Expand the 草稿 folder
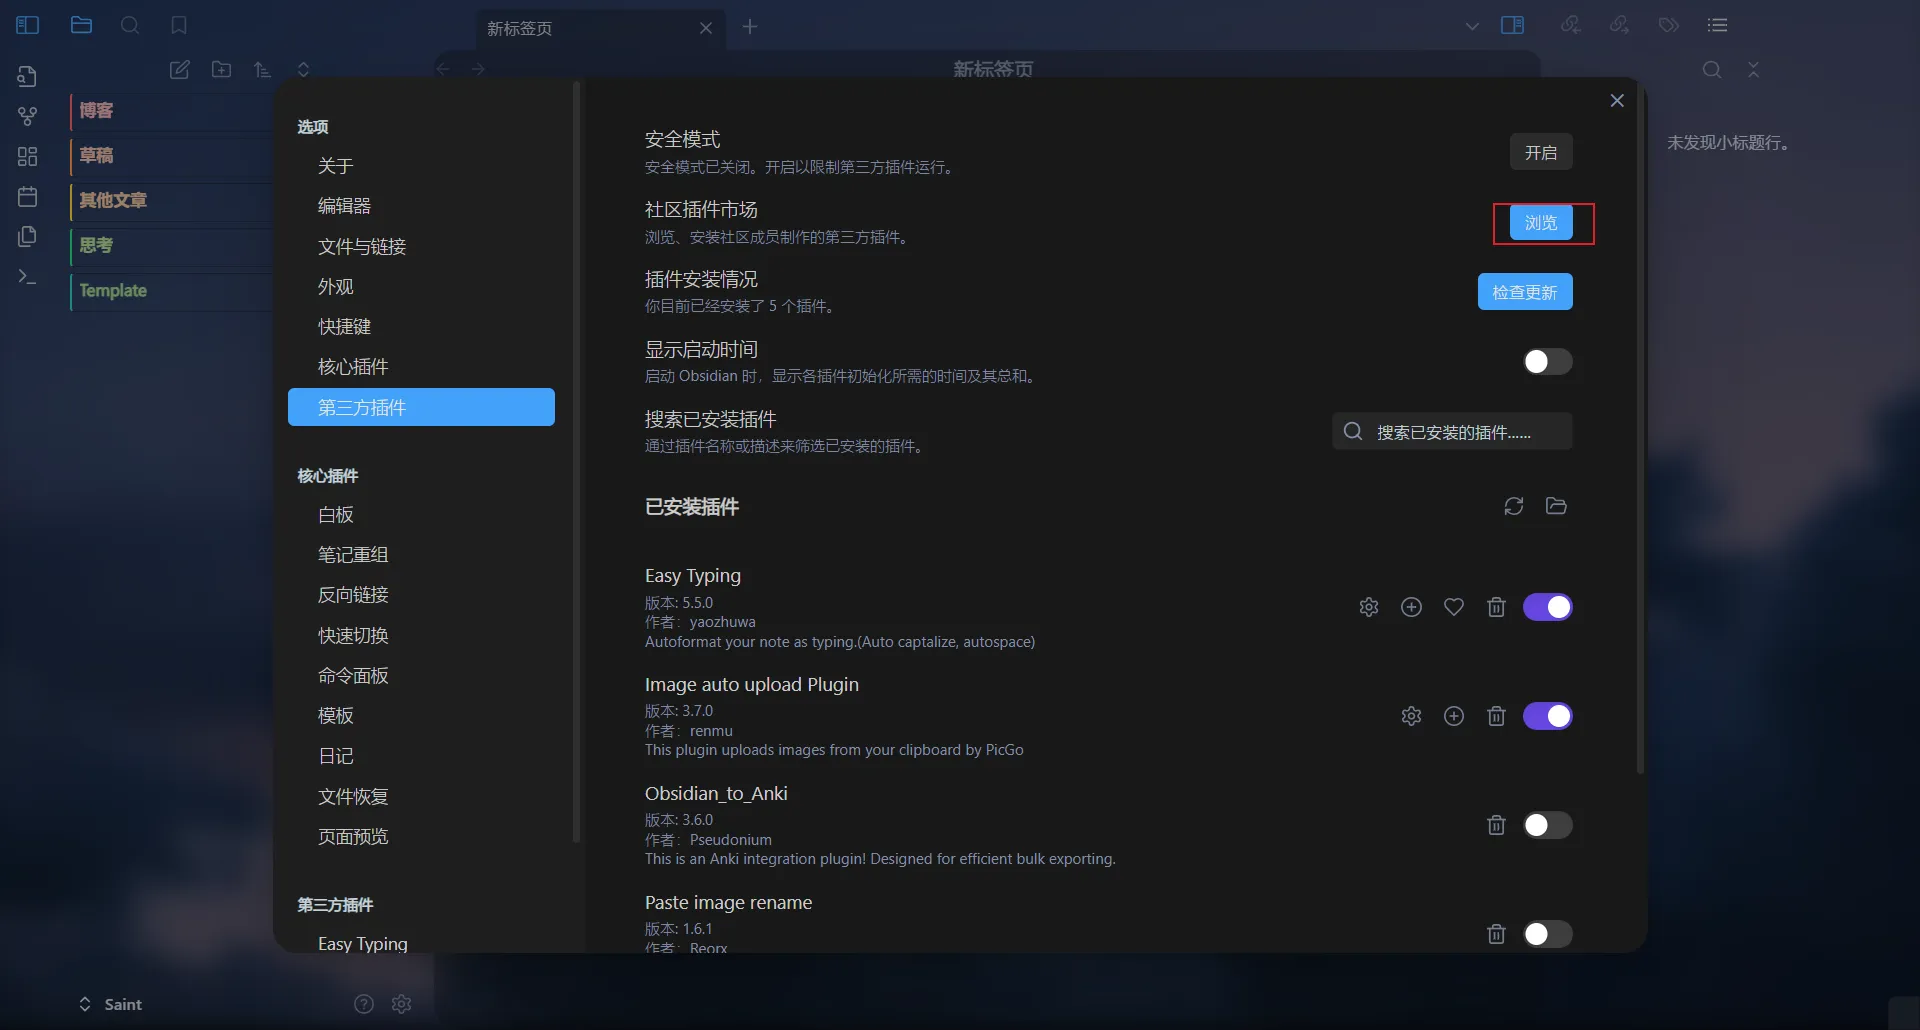 [172, 156]
